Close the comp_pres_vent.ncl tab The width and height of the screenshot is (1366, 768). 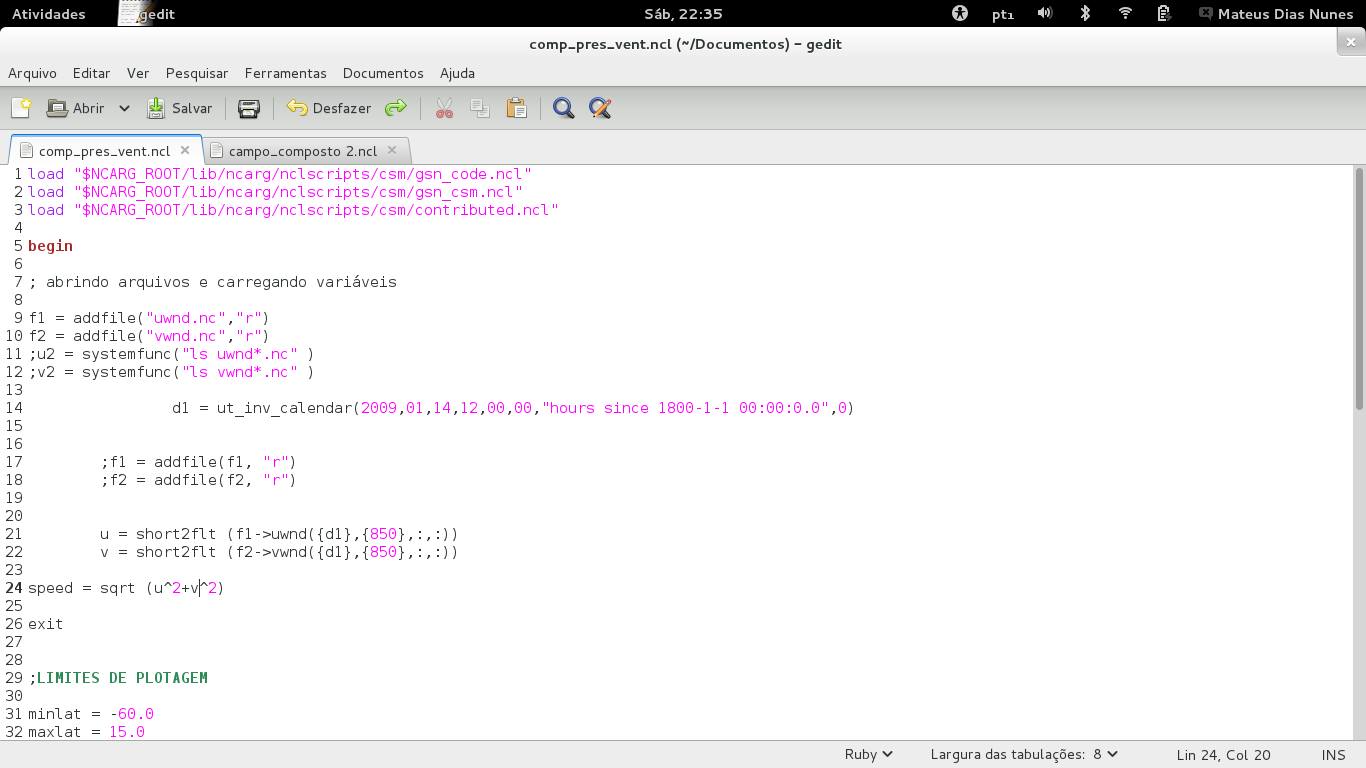tap(185, 150)
